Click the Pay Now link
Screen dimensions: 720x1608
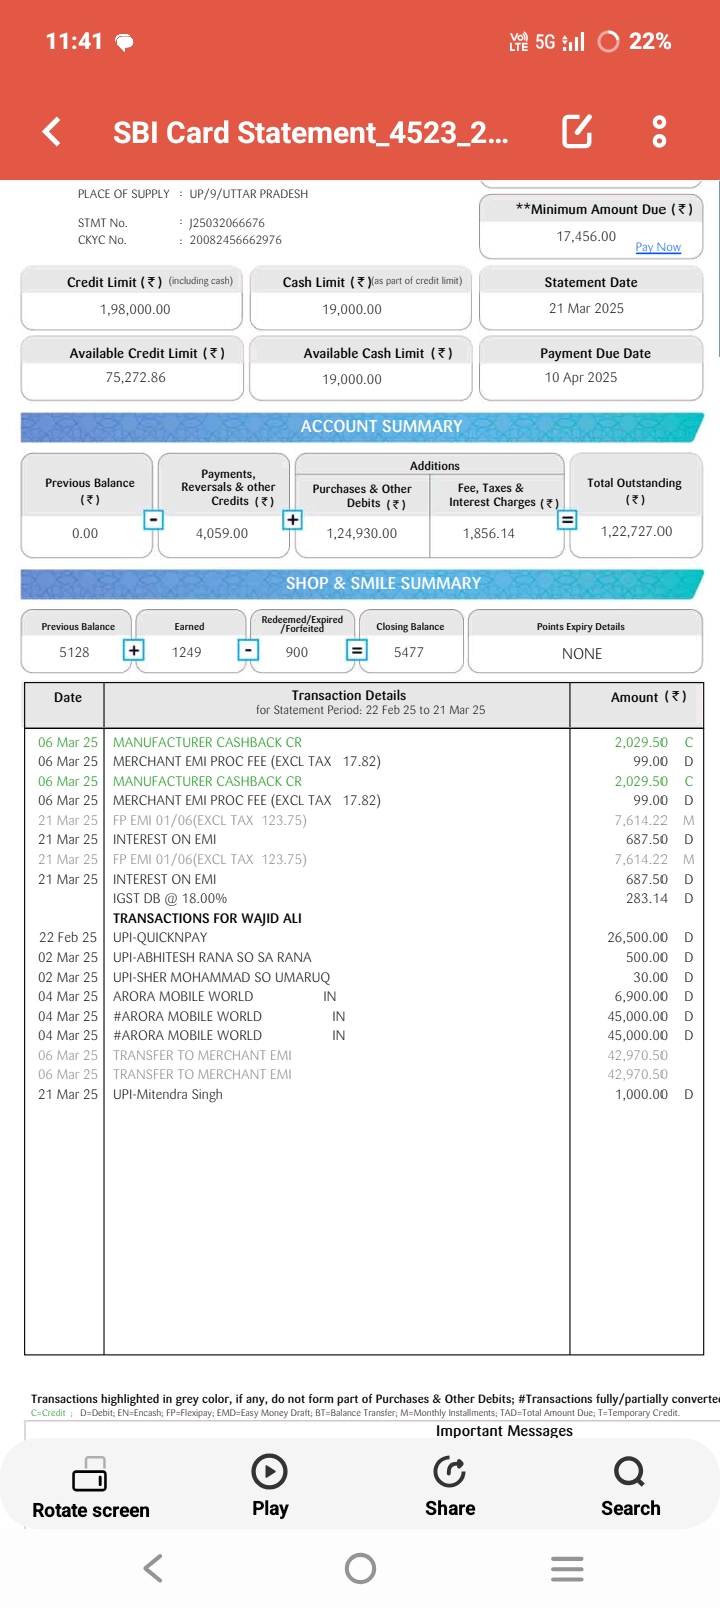(x=658, y=247)
